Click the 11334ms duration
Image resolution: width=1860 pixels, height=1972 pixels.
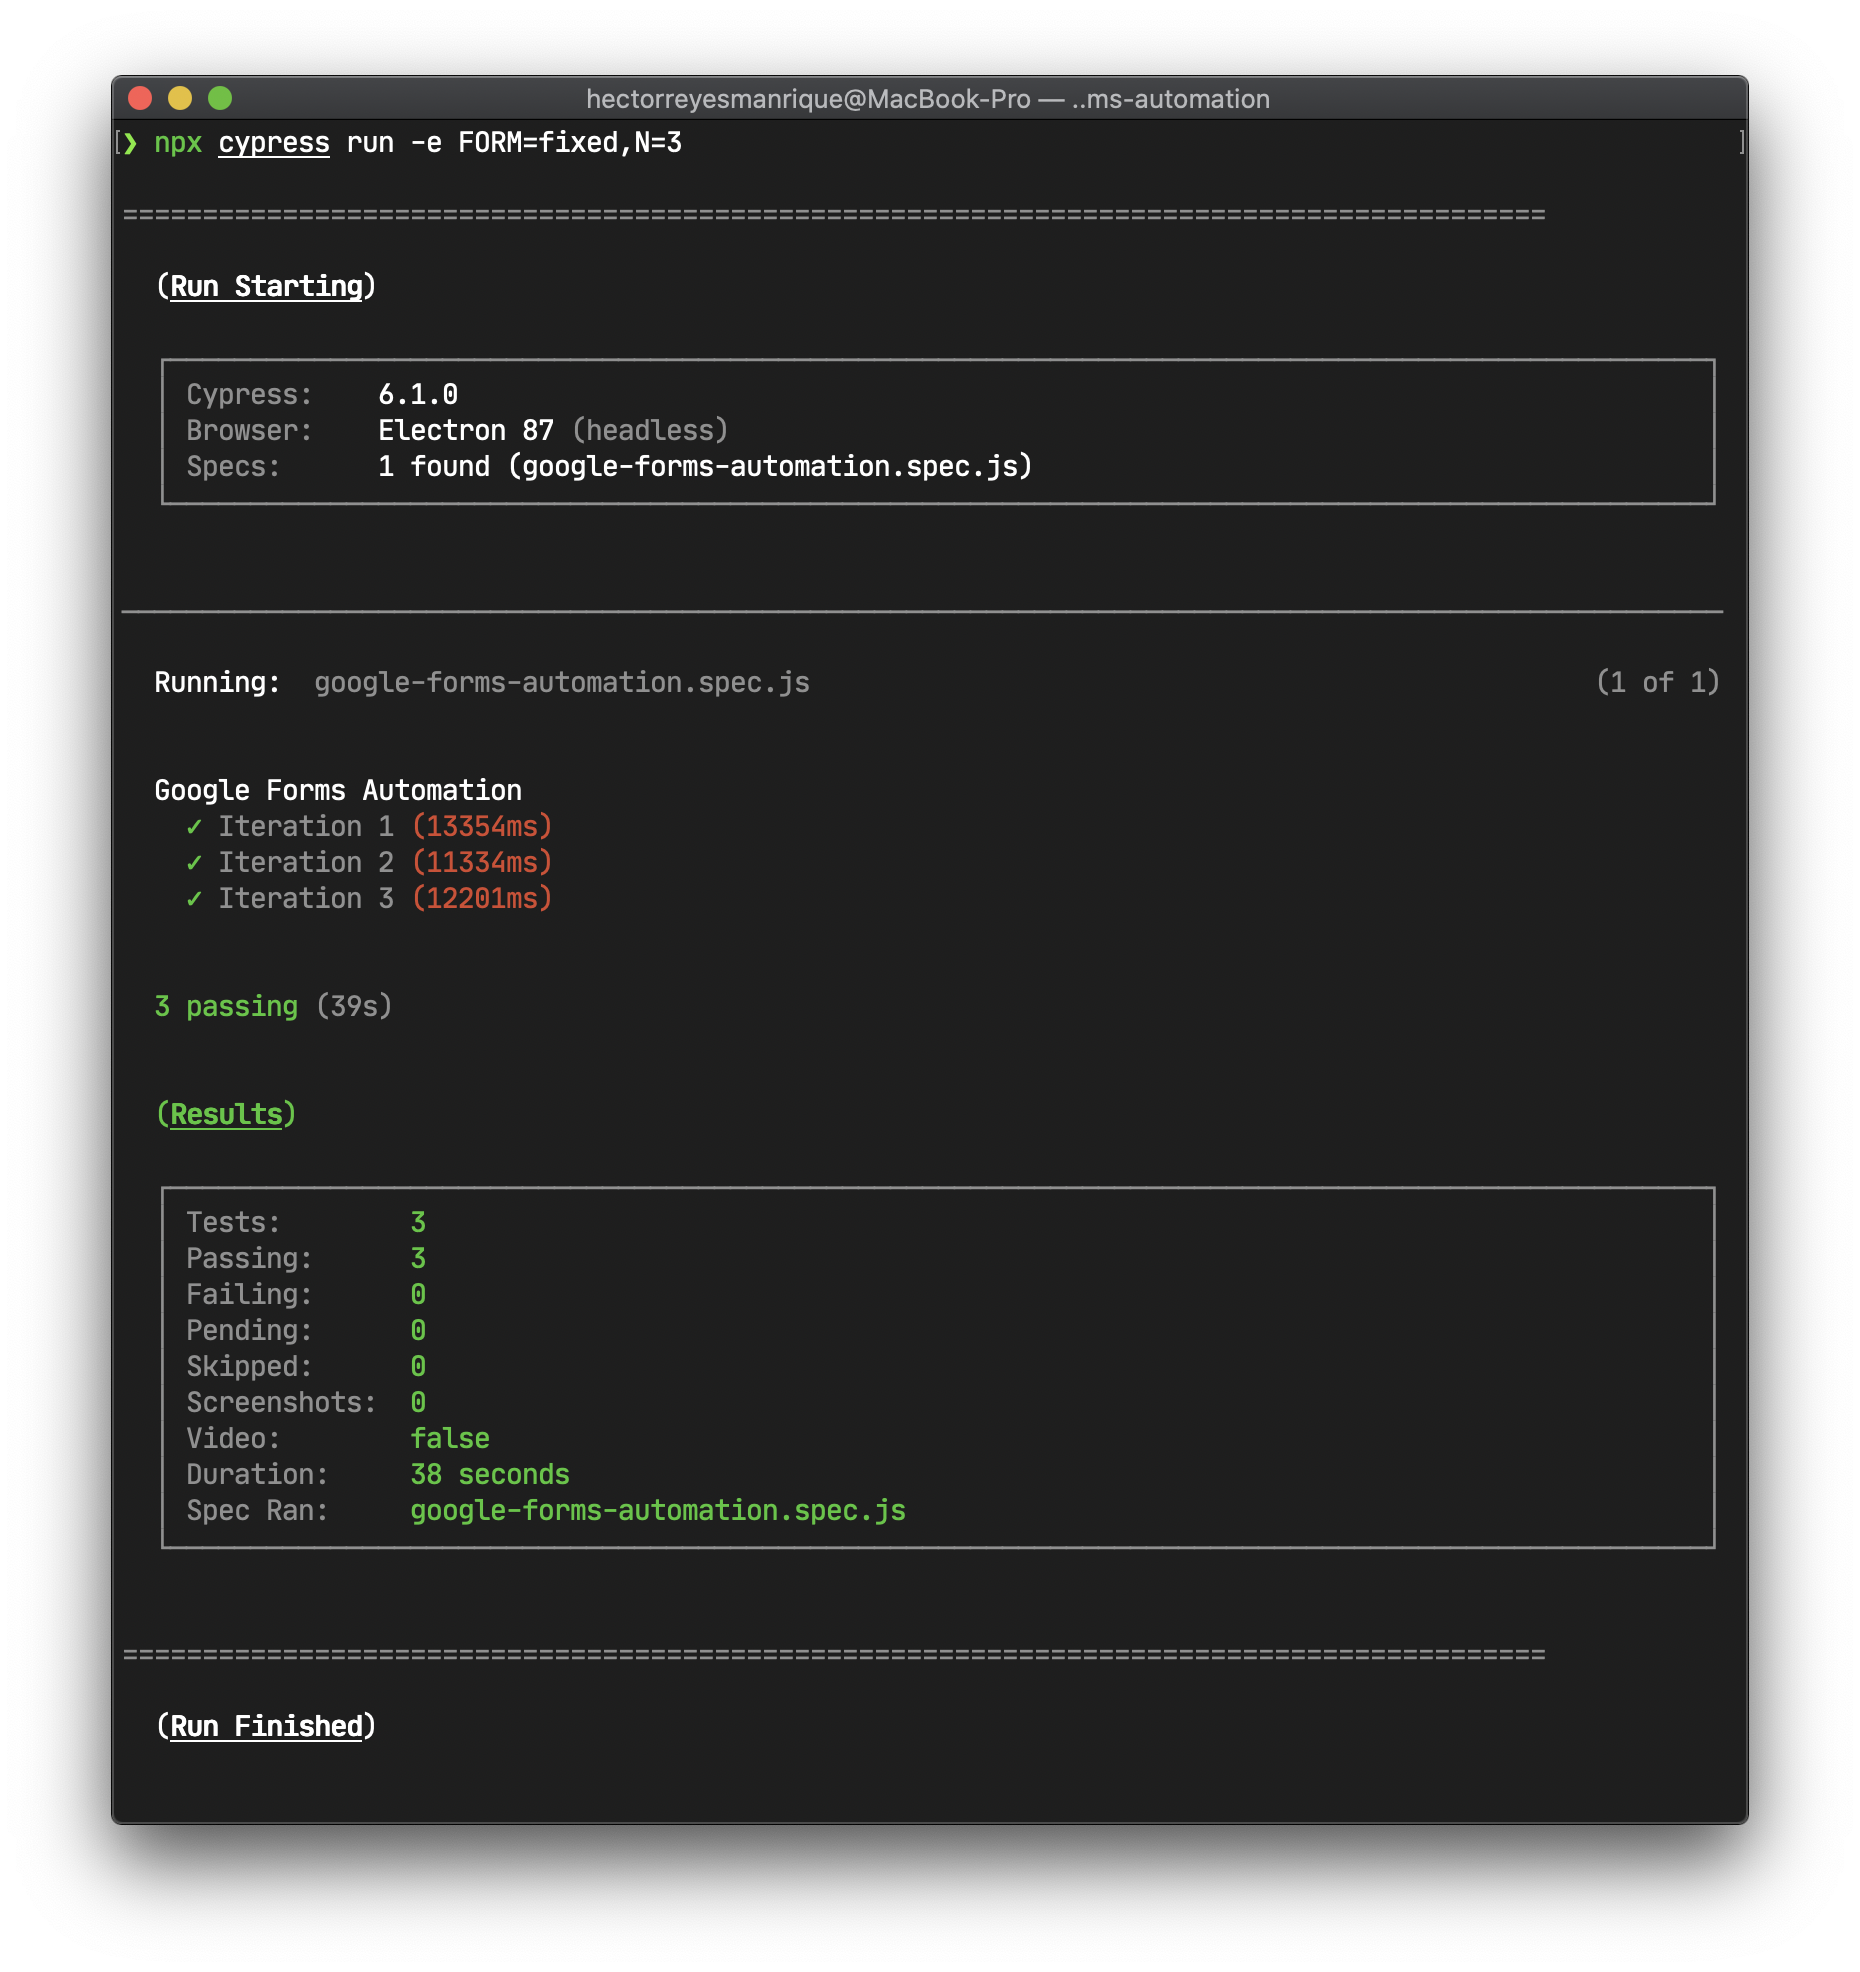point(482,862)
